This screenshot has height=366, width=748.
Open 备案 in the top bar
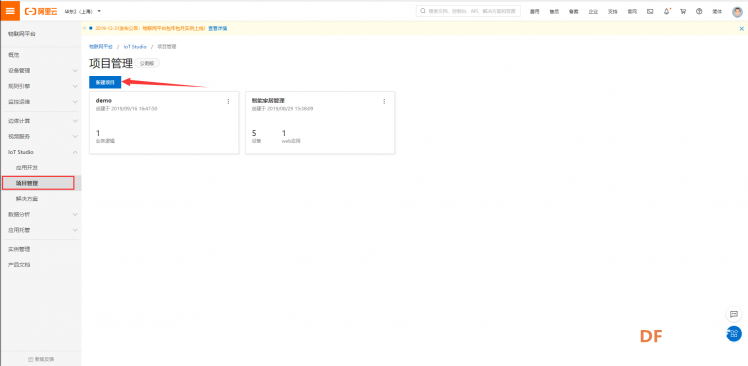click(x=573, y=11)
